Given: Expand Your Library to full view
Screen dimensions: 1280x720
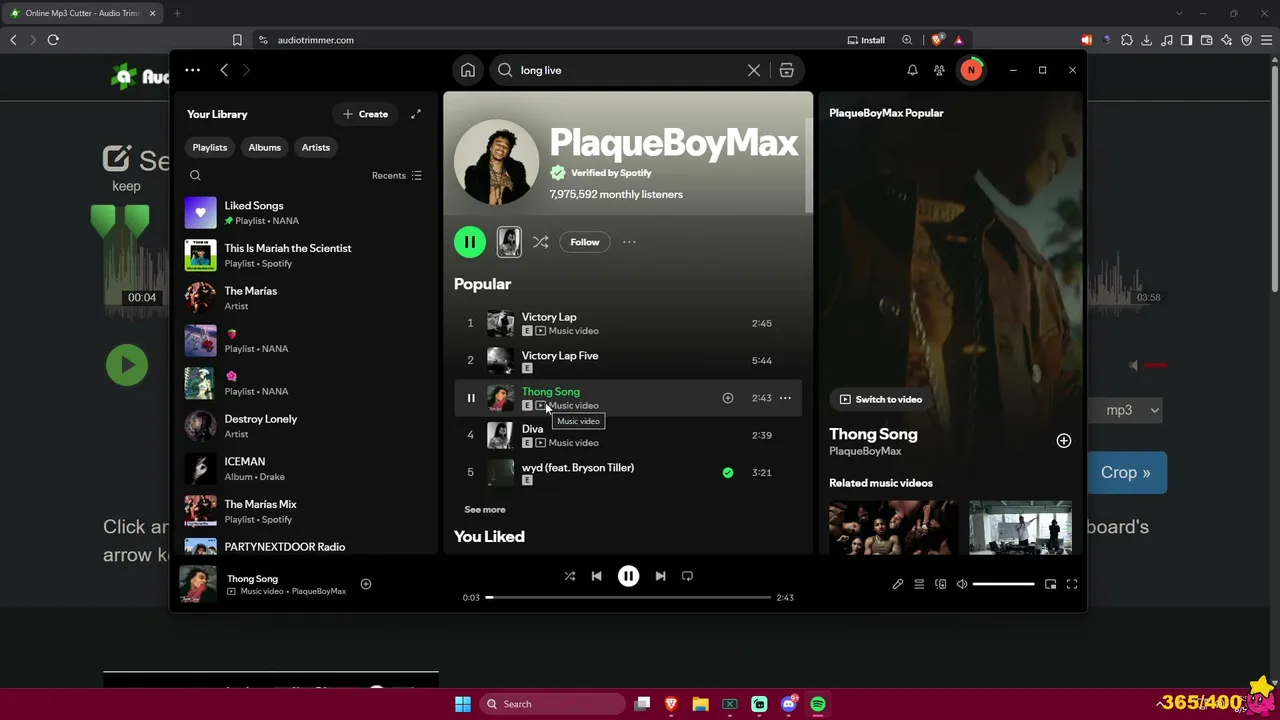Looking at the screenshot, I should pyautogui.click(x=416, y=114).
